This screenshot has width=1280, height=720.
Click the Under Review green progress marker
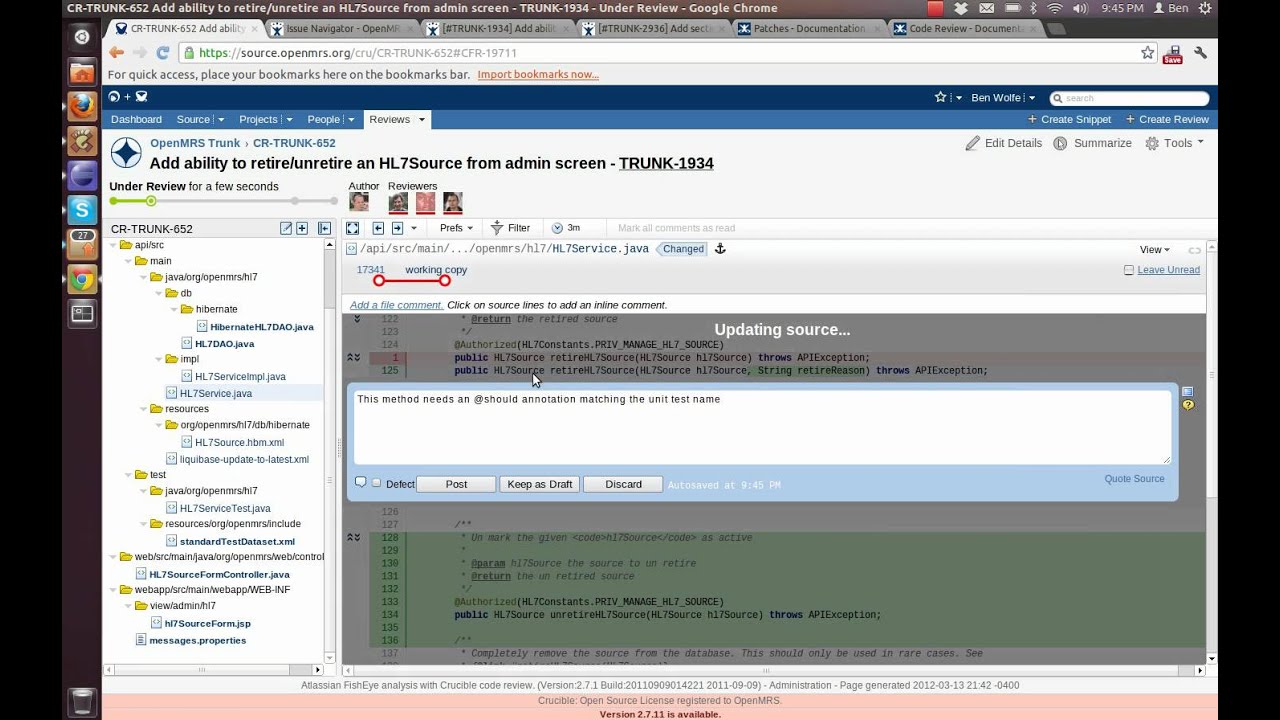151,202
